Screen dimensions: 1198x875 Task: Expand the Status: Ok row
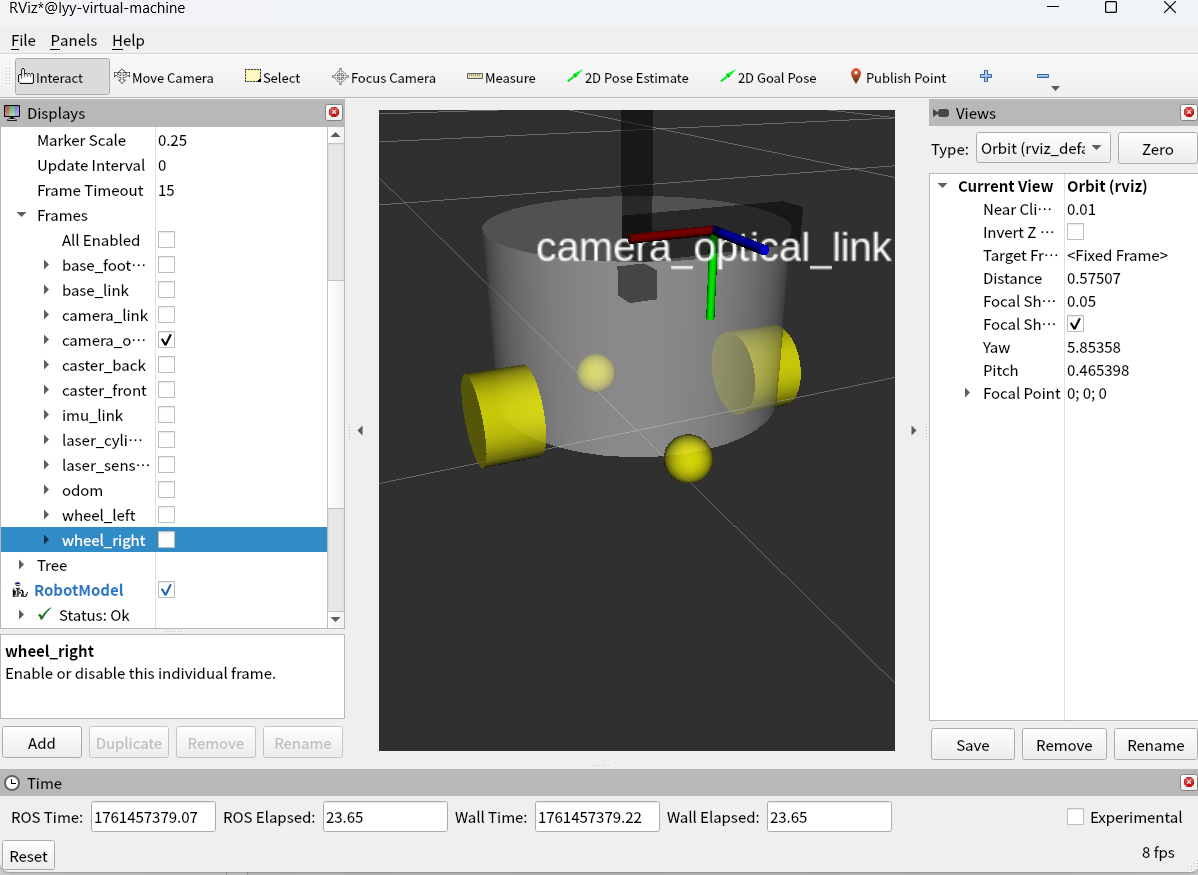[21, 614]
